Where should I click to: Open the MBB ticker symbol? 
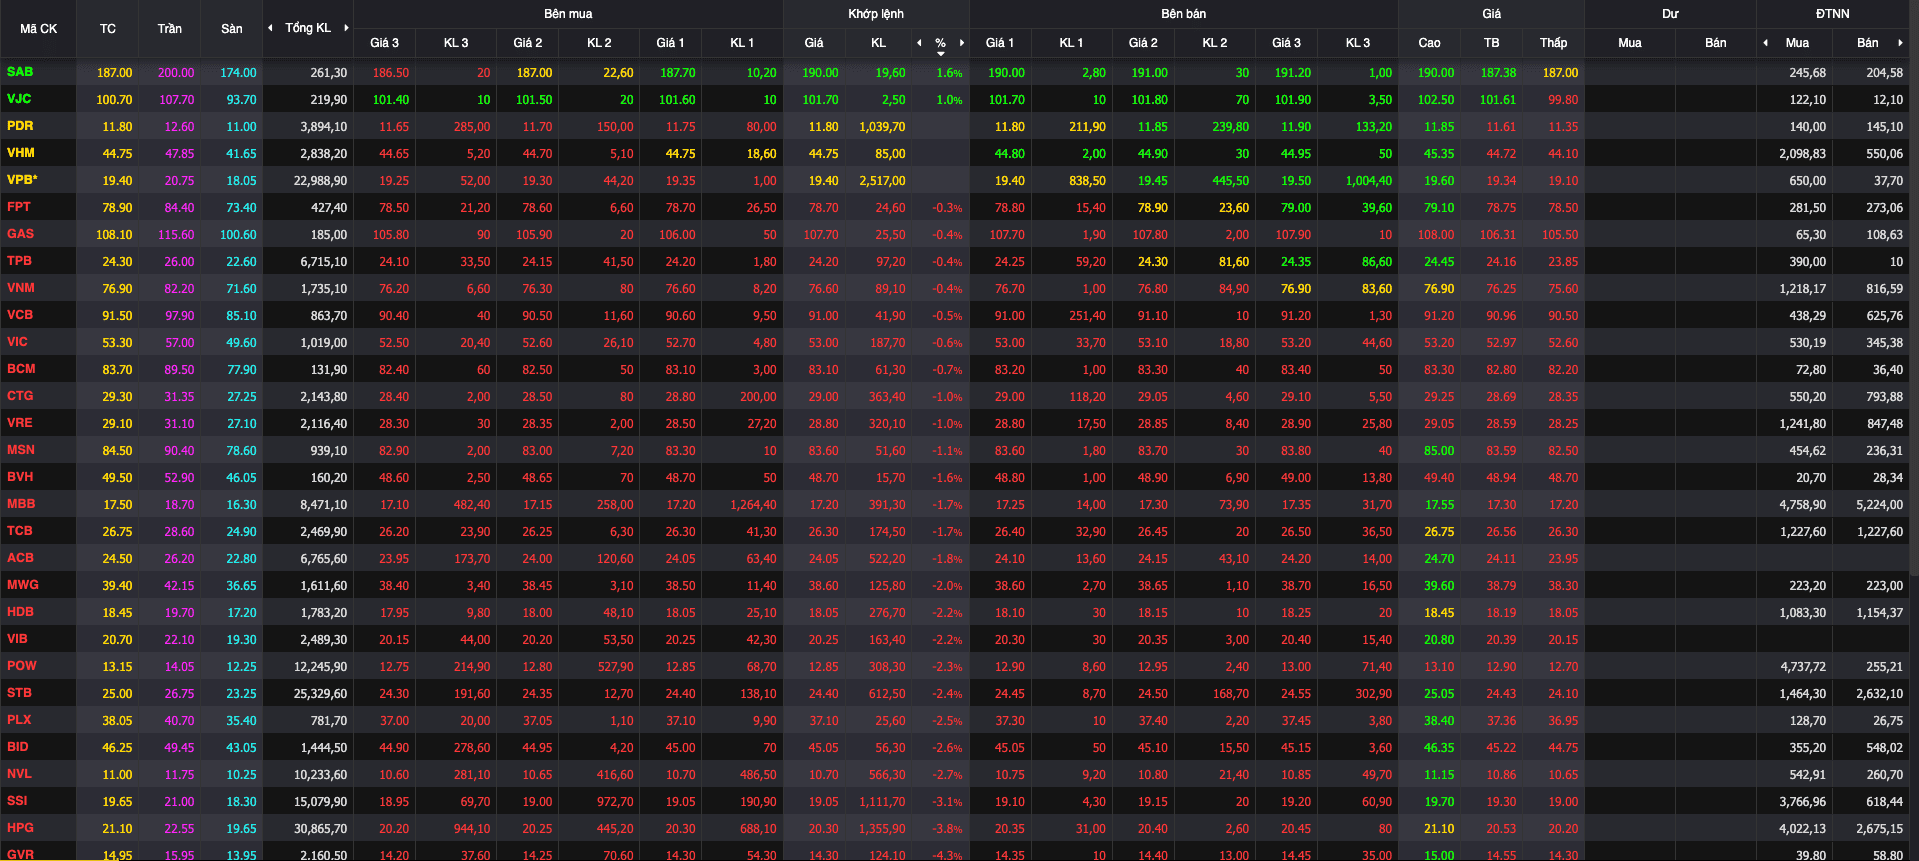(x=21, y=504)
